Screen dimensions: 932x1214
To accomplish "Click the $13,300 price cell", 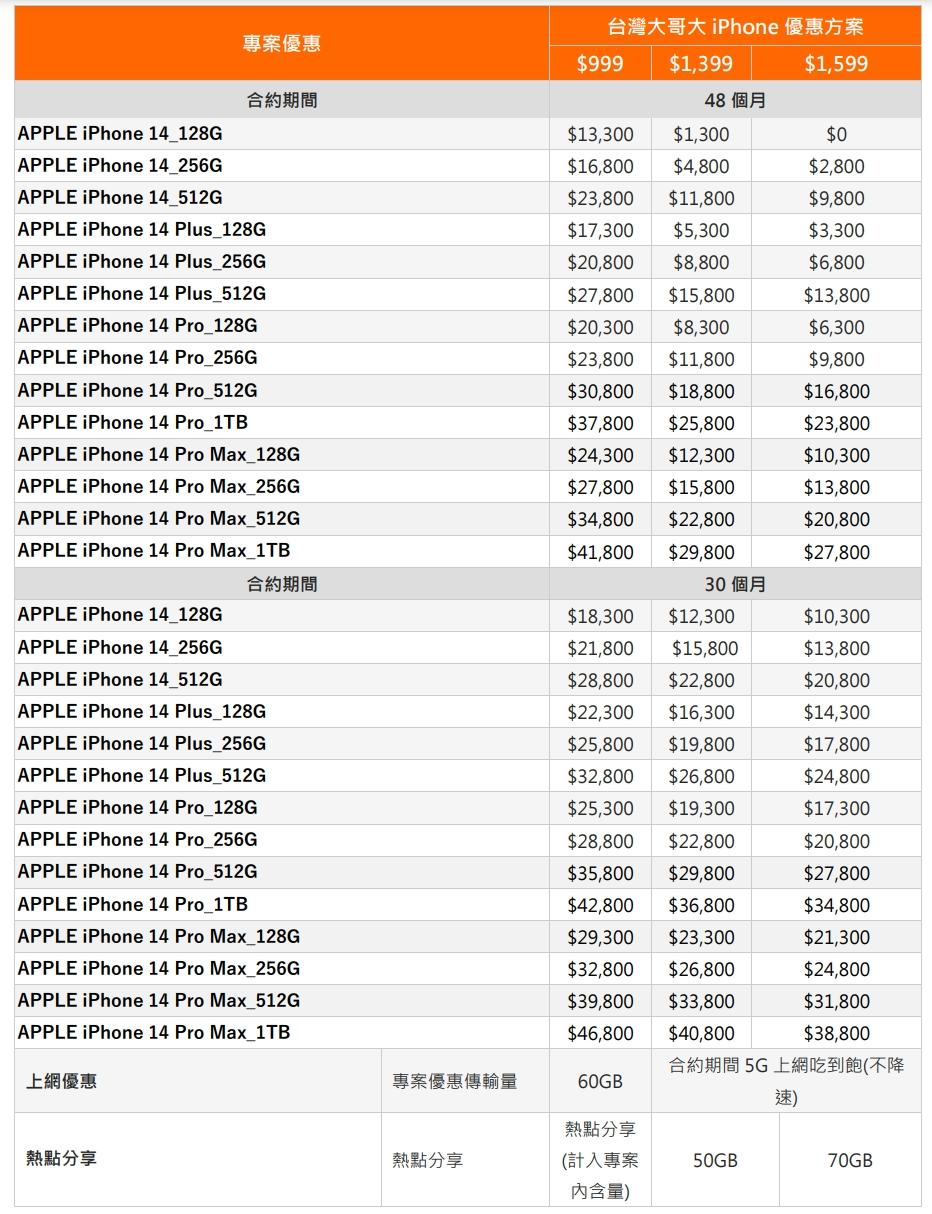I will 600,134.
